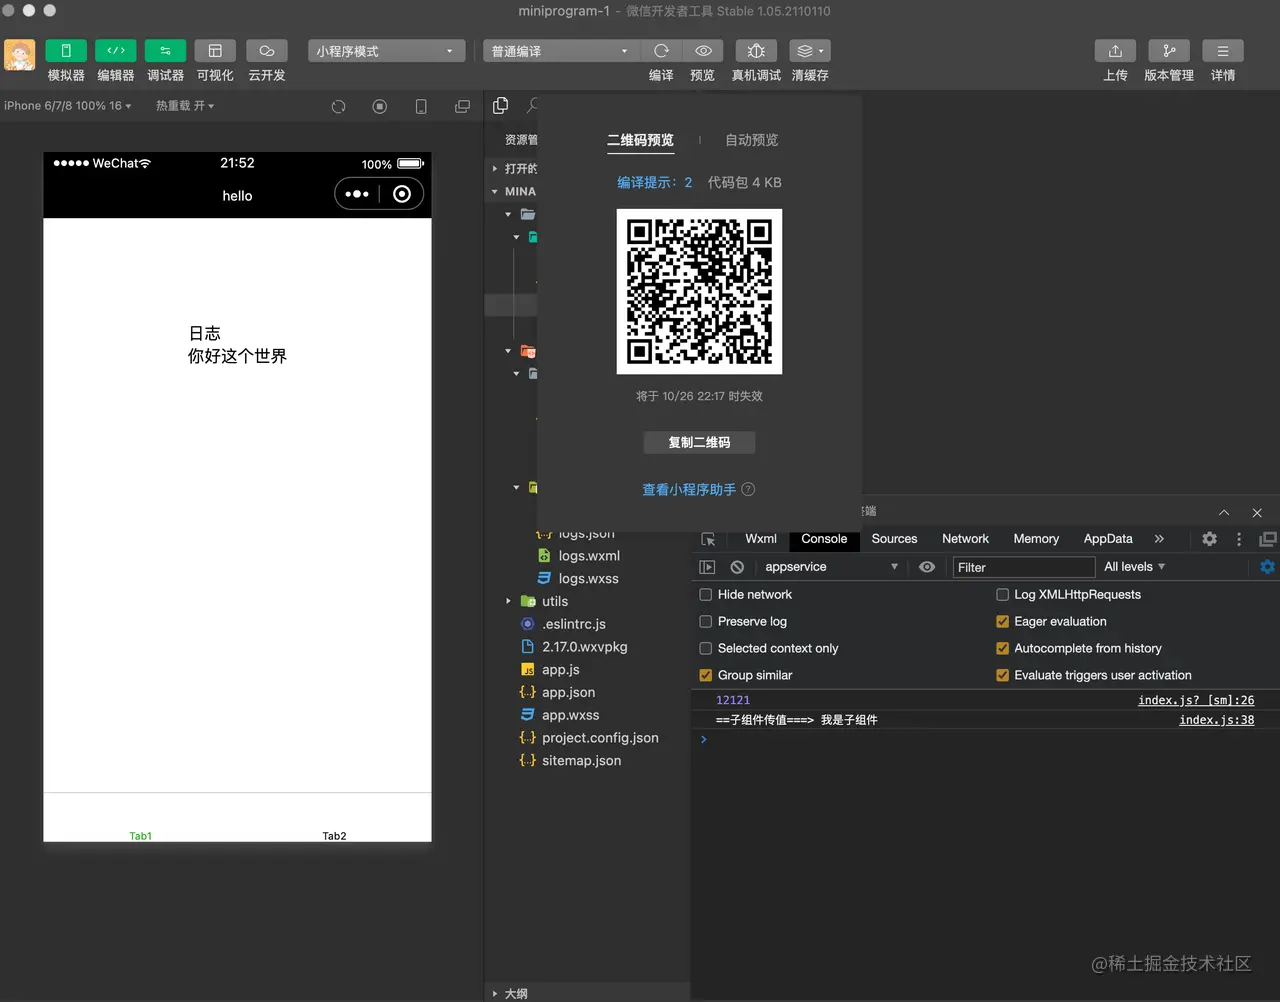Enable Log XMLHttpRequests checkbox
The height and width of the screenshot is (1002, 1280).
tap(1002, 594)
